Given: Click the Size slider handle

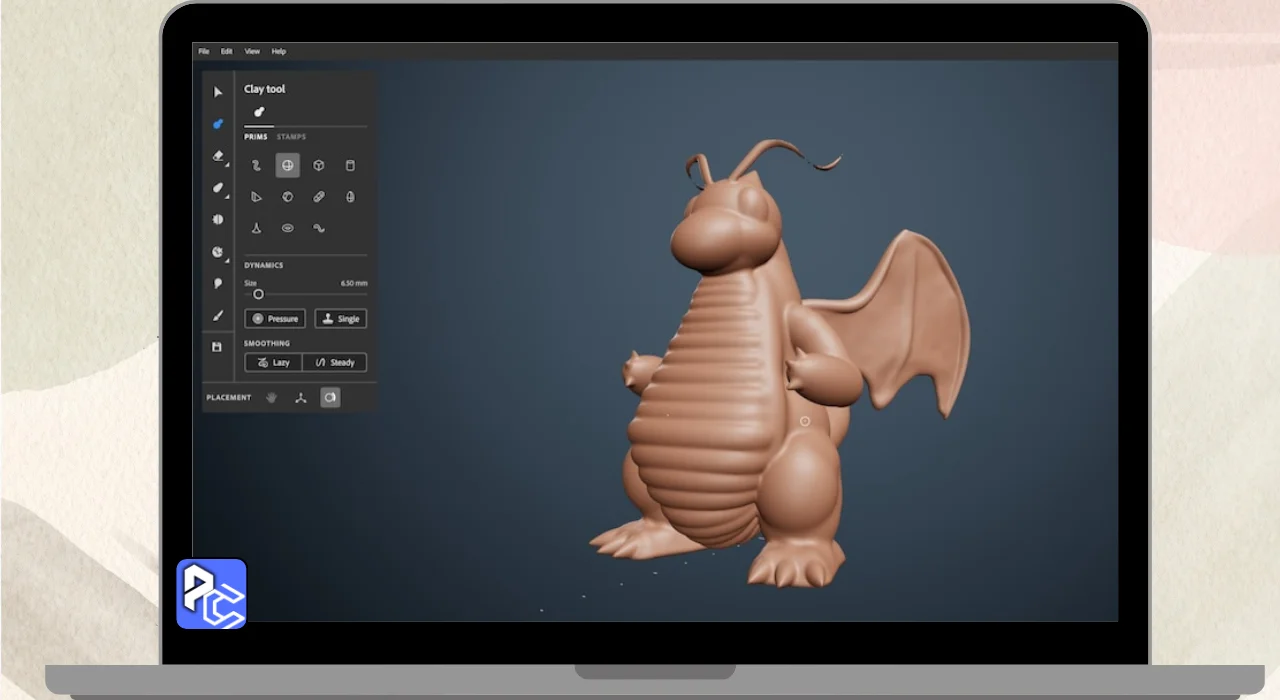Looking at the screenshot, I should click(x=258, y=294).
